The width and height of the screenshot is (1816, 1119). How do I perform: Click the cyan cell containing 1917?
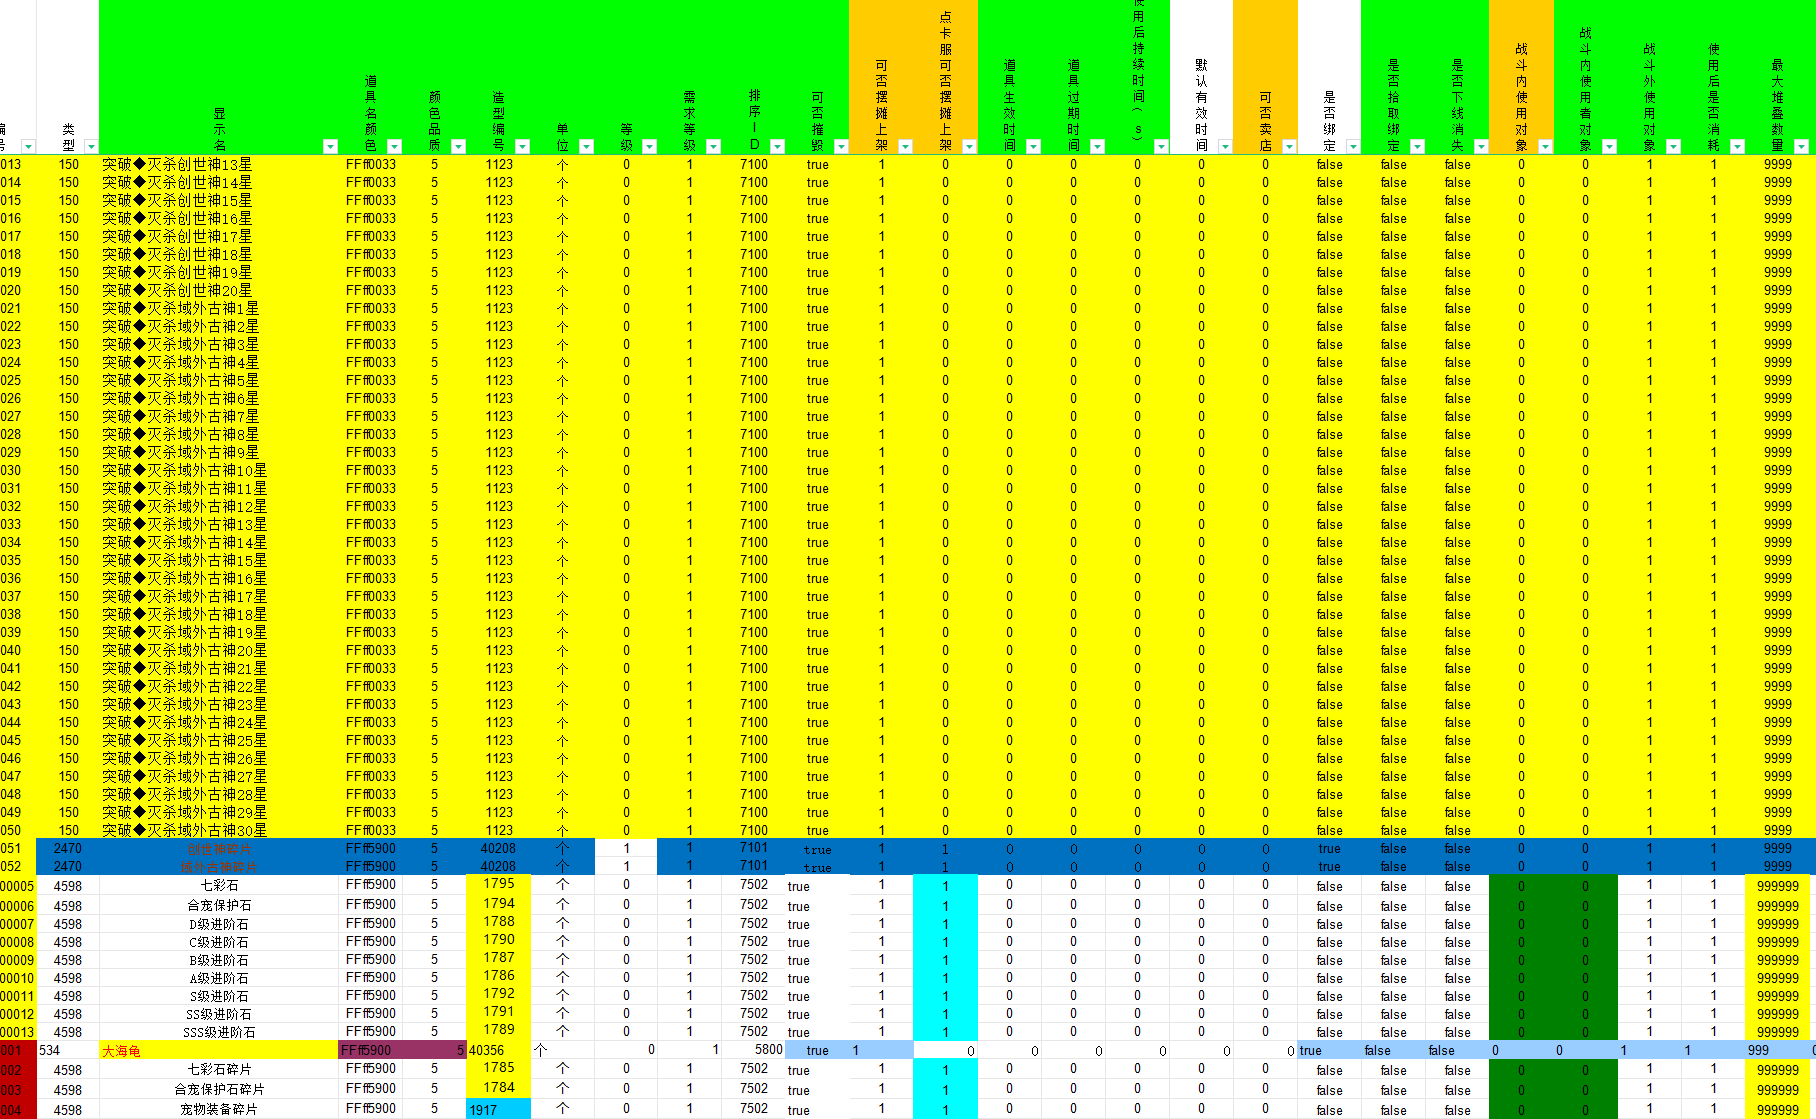(x=498, y=1110)
